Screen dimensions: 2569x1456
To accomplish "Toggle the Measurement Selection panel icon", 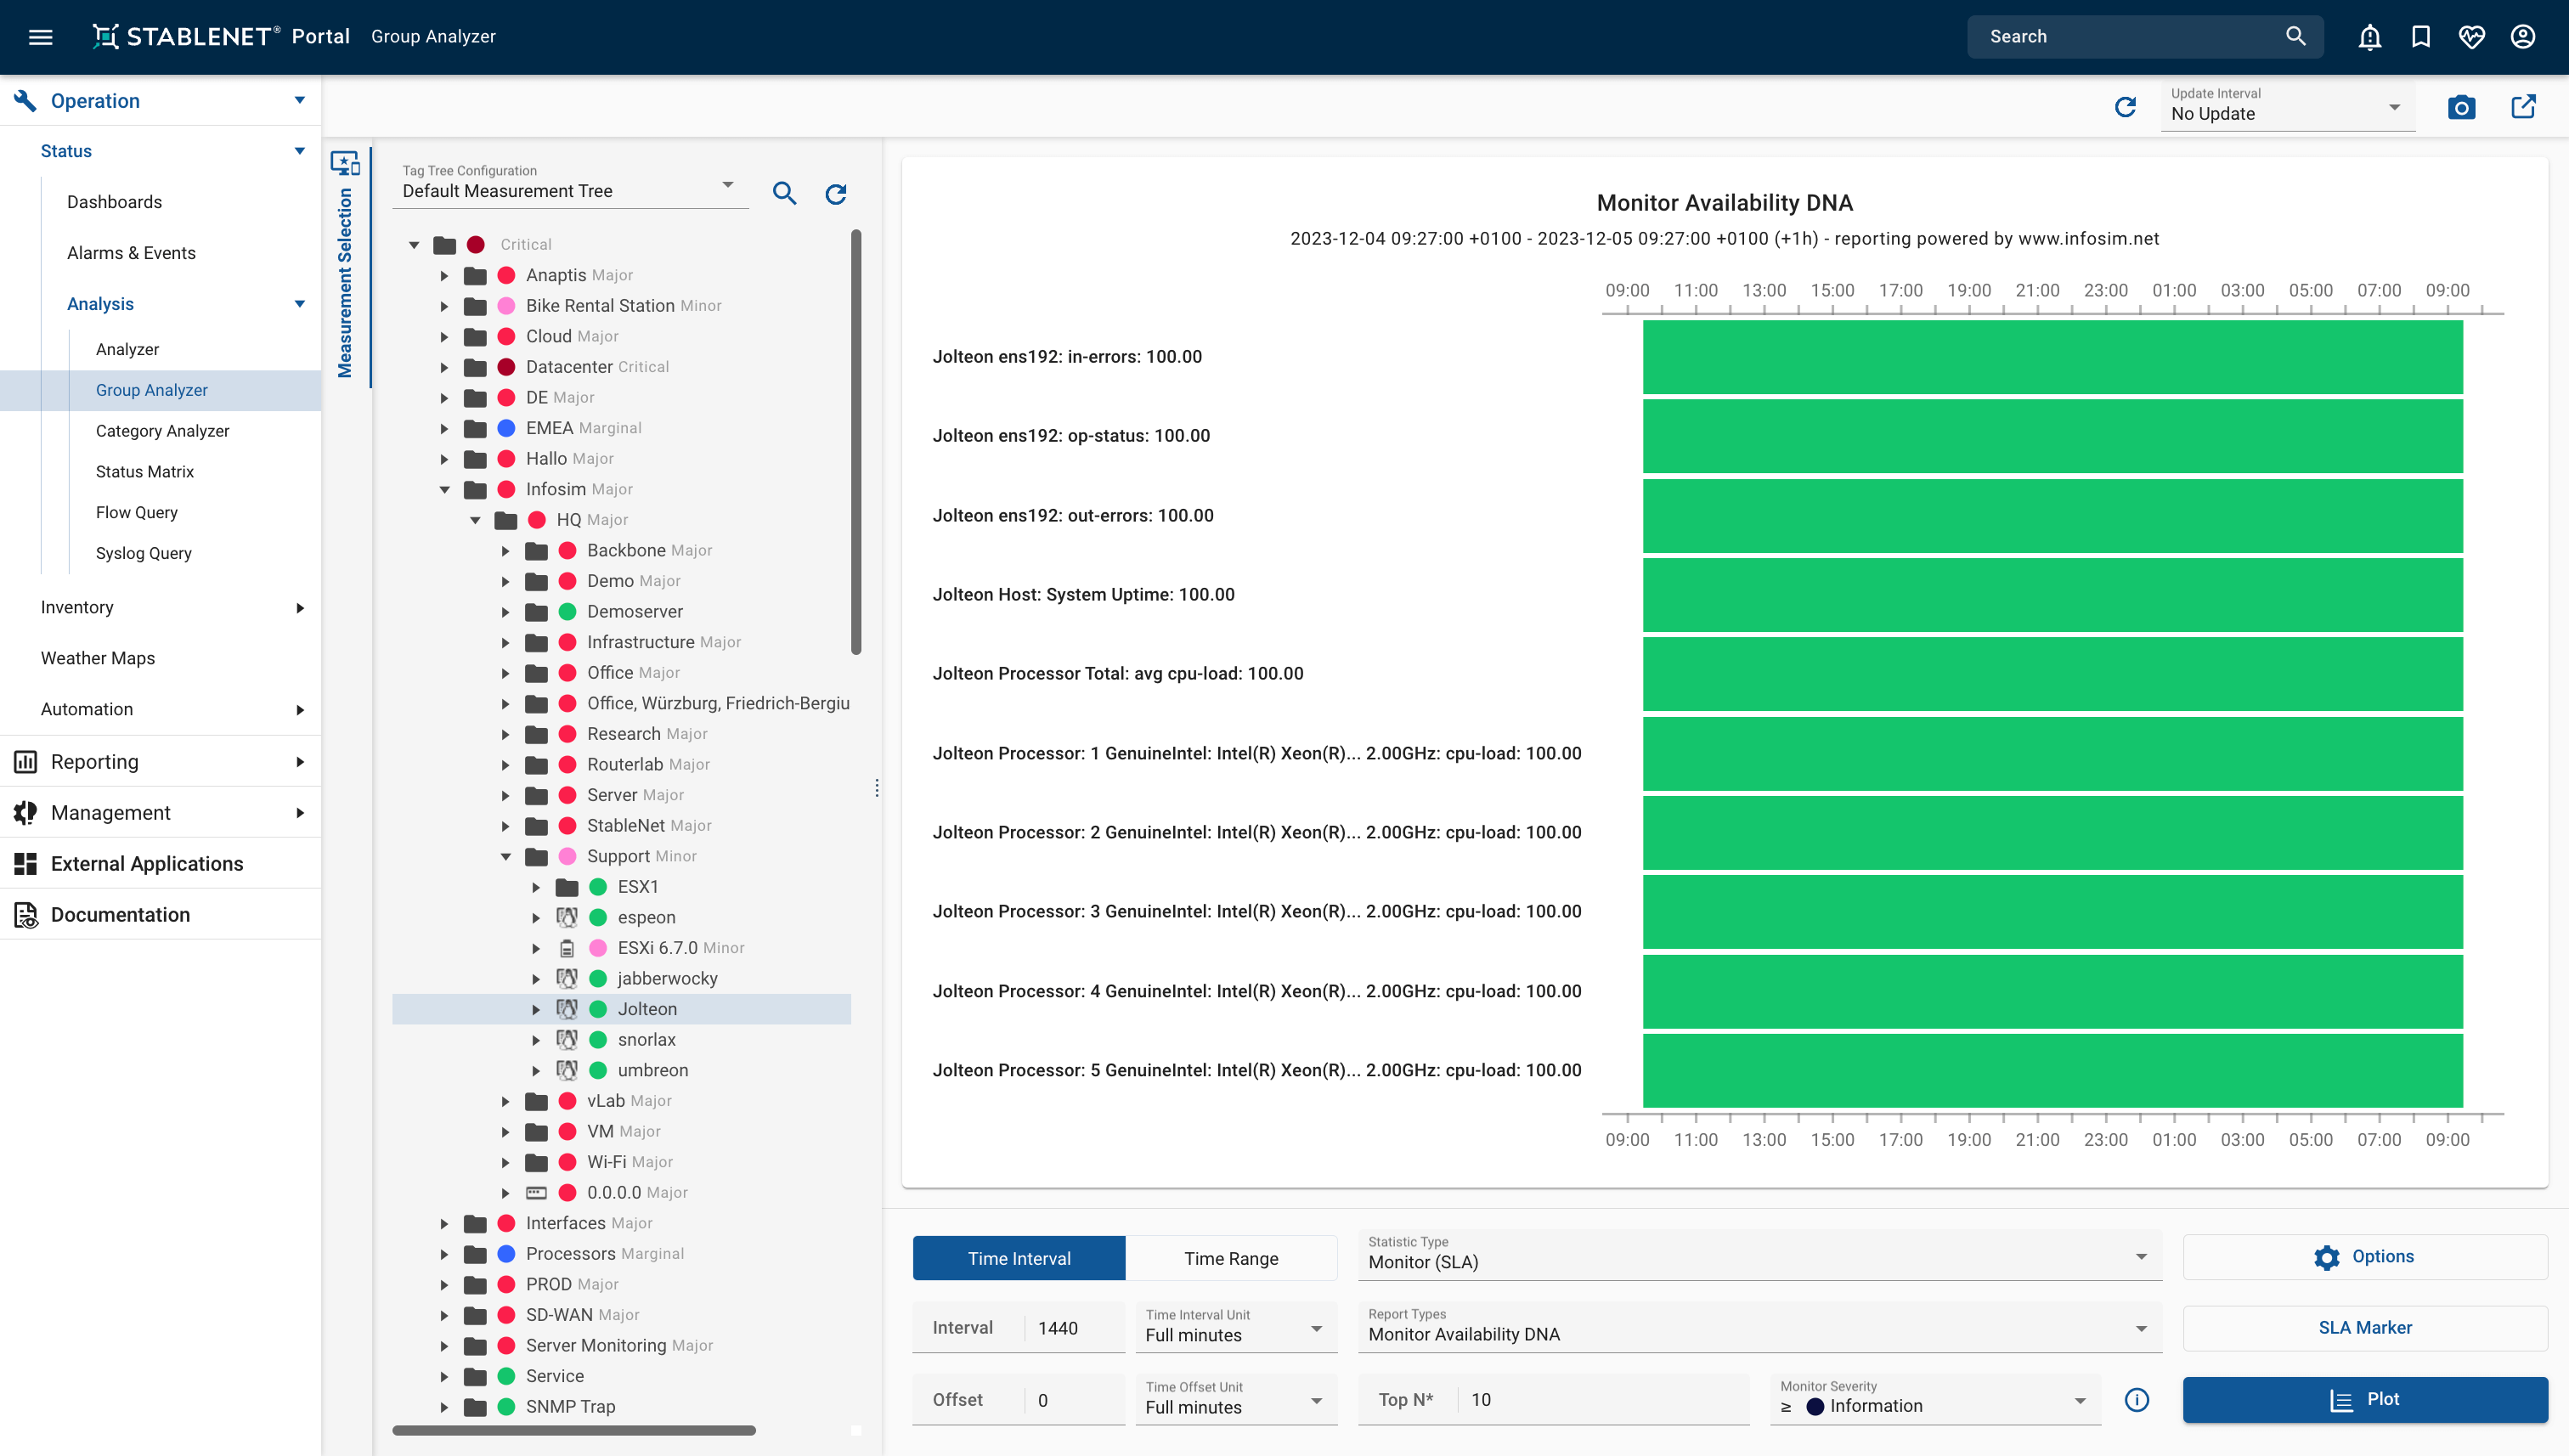I will point(345,163).
